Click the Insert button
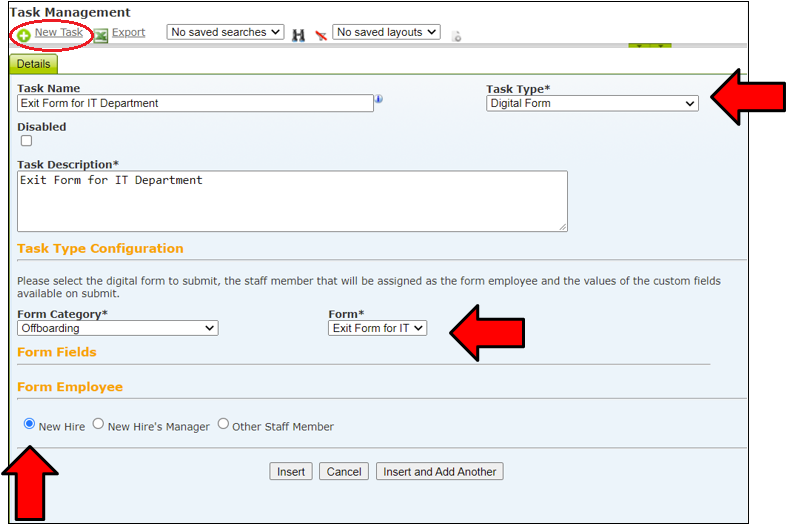Screen dimensions: 788x524 (290, 471)
